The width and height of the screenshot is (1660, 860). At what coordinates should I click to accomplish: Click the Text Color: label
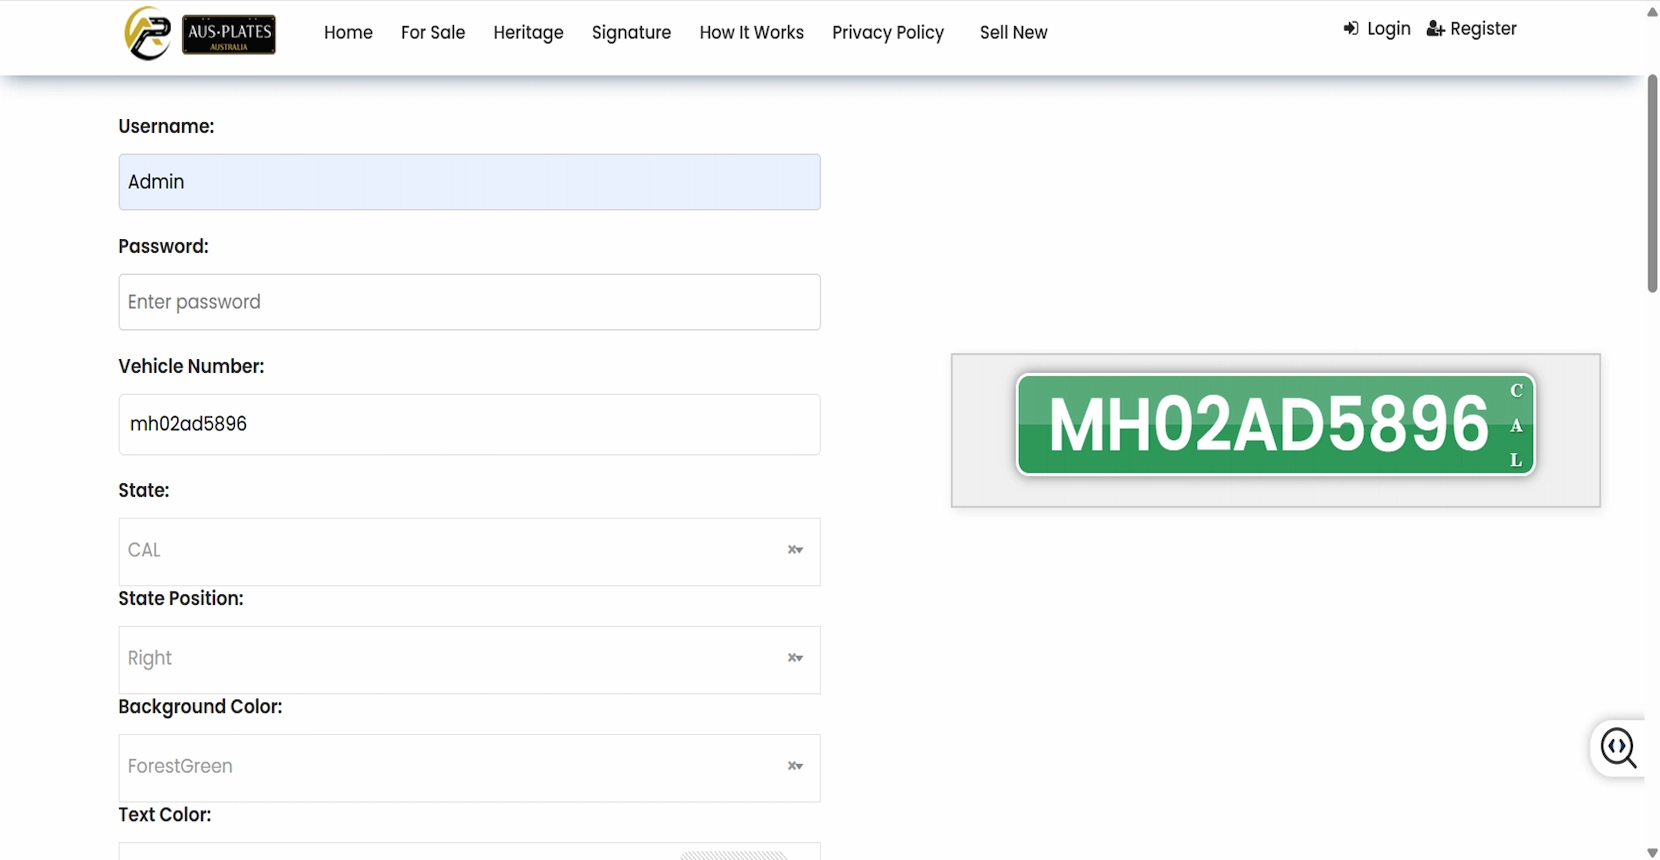[x=165, y=814]
